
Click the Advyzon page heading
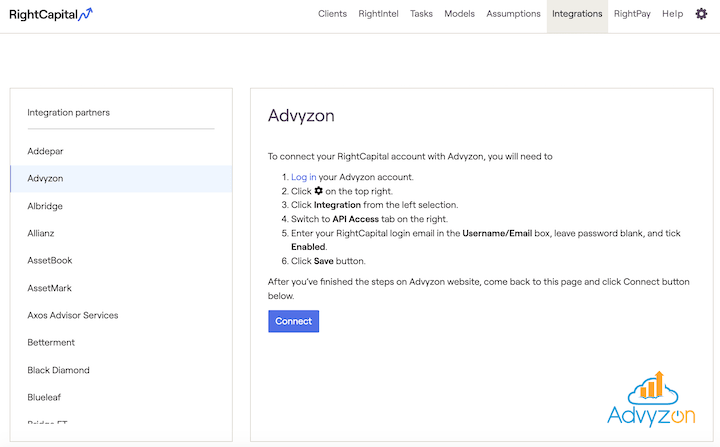click(301, 115)
